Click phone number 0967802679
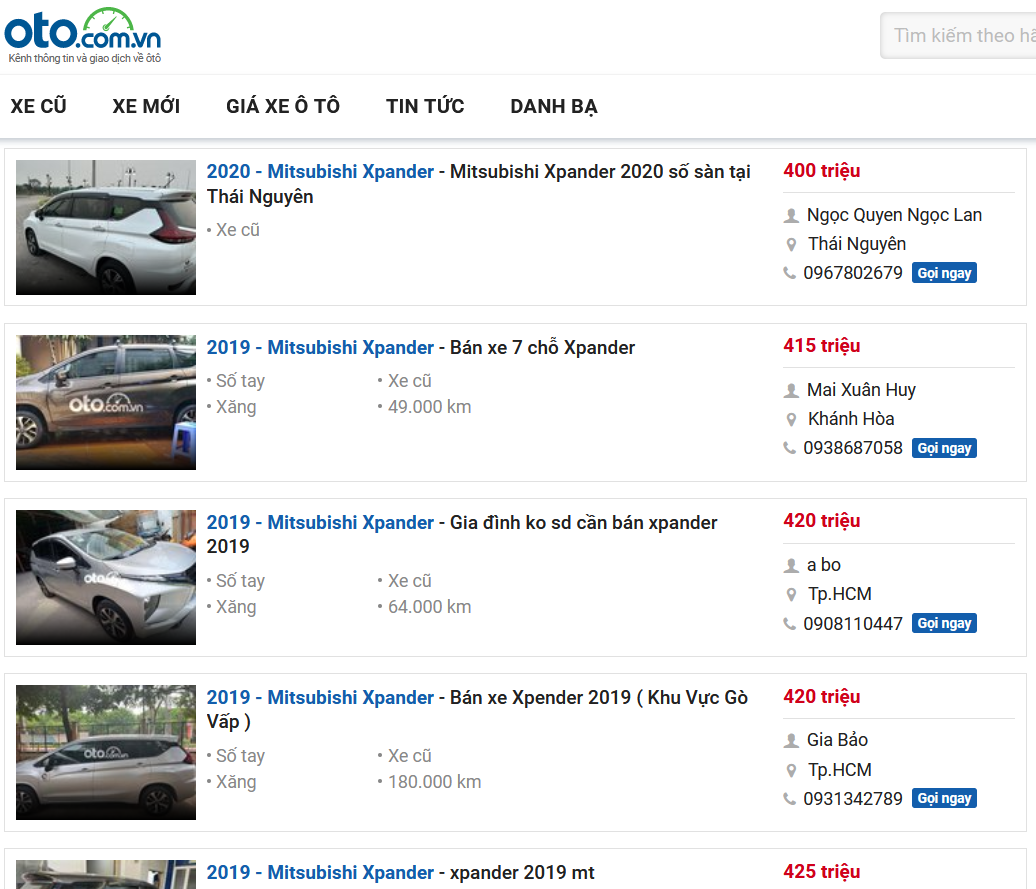Viewport: 1036px width, 889px height. [x=853, y=273]
